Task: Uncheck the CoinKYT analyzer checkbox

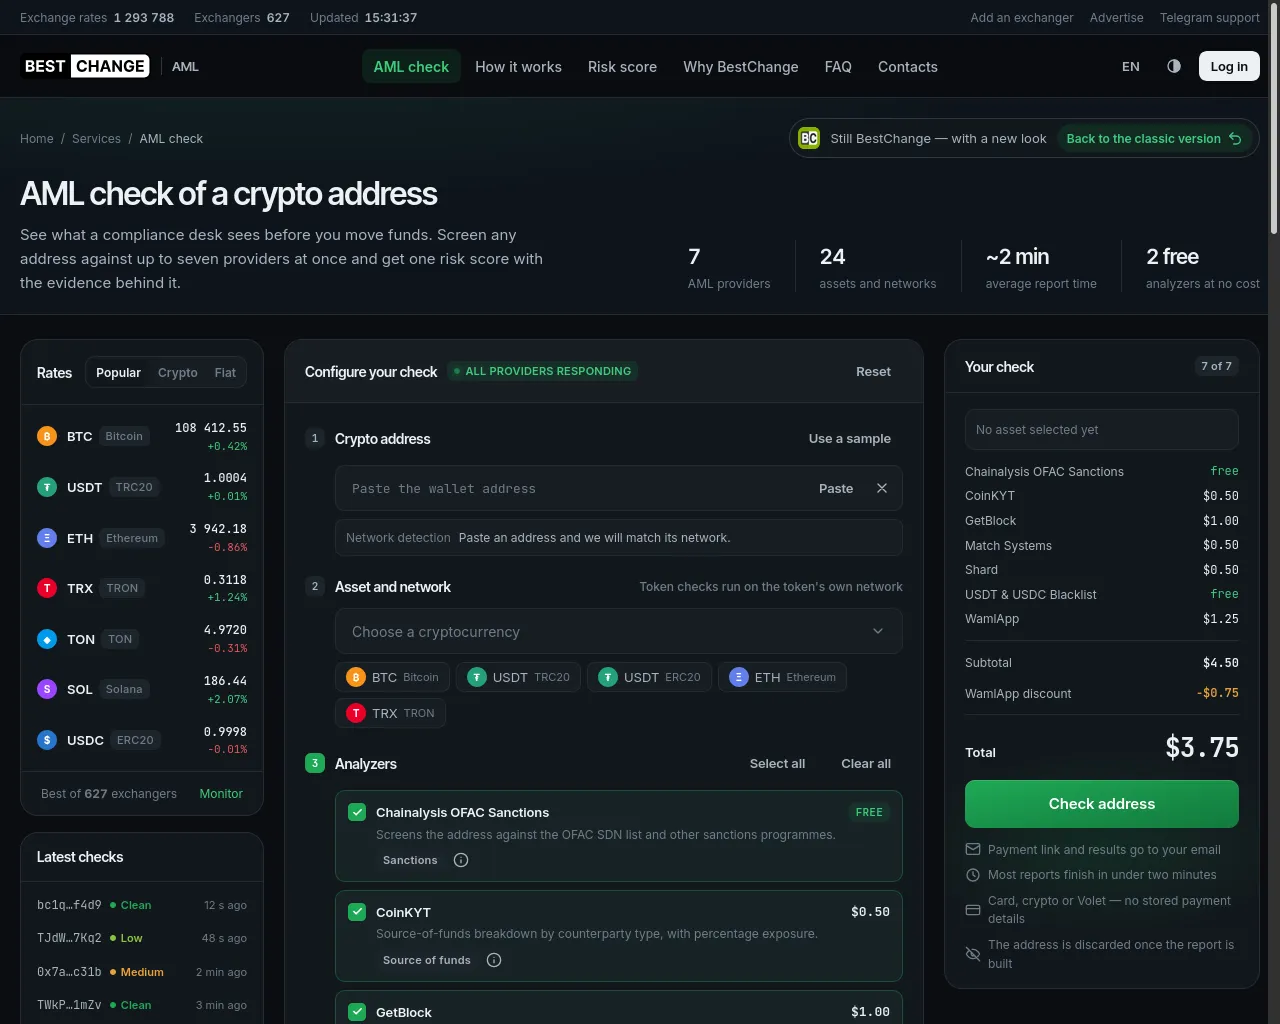Action: tap(357, 912)
